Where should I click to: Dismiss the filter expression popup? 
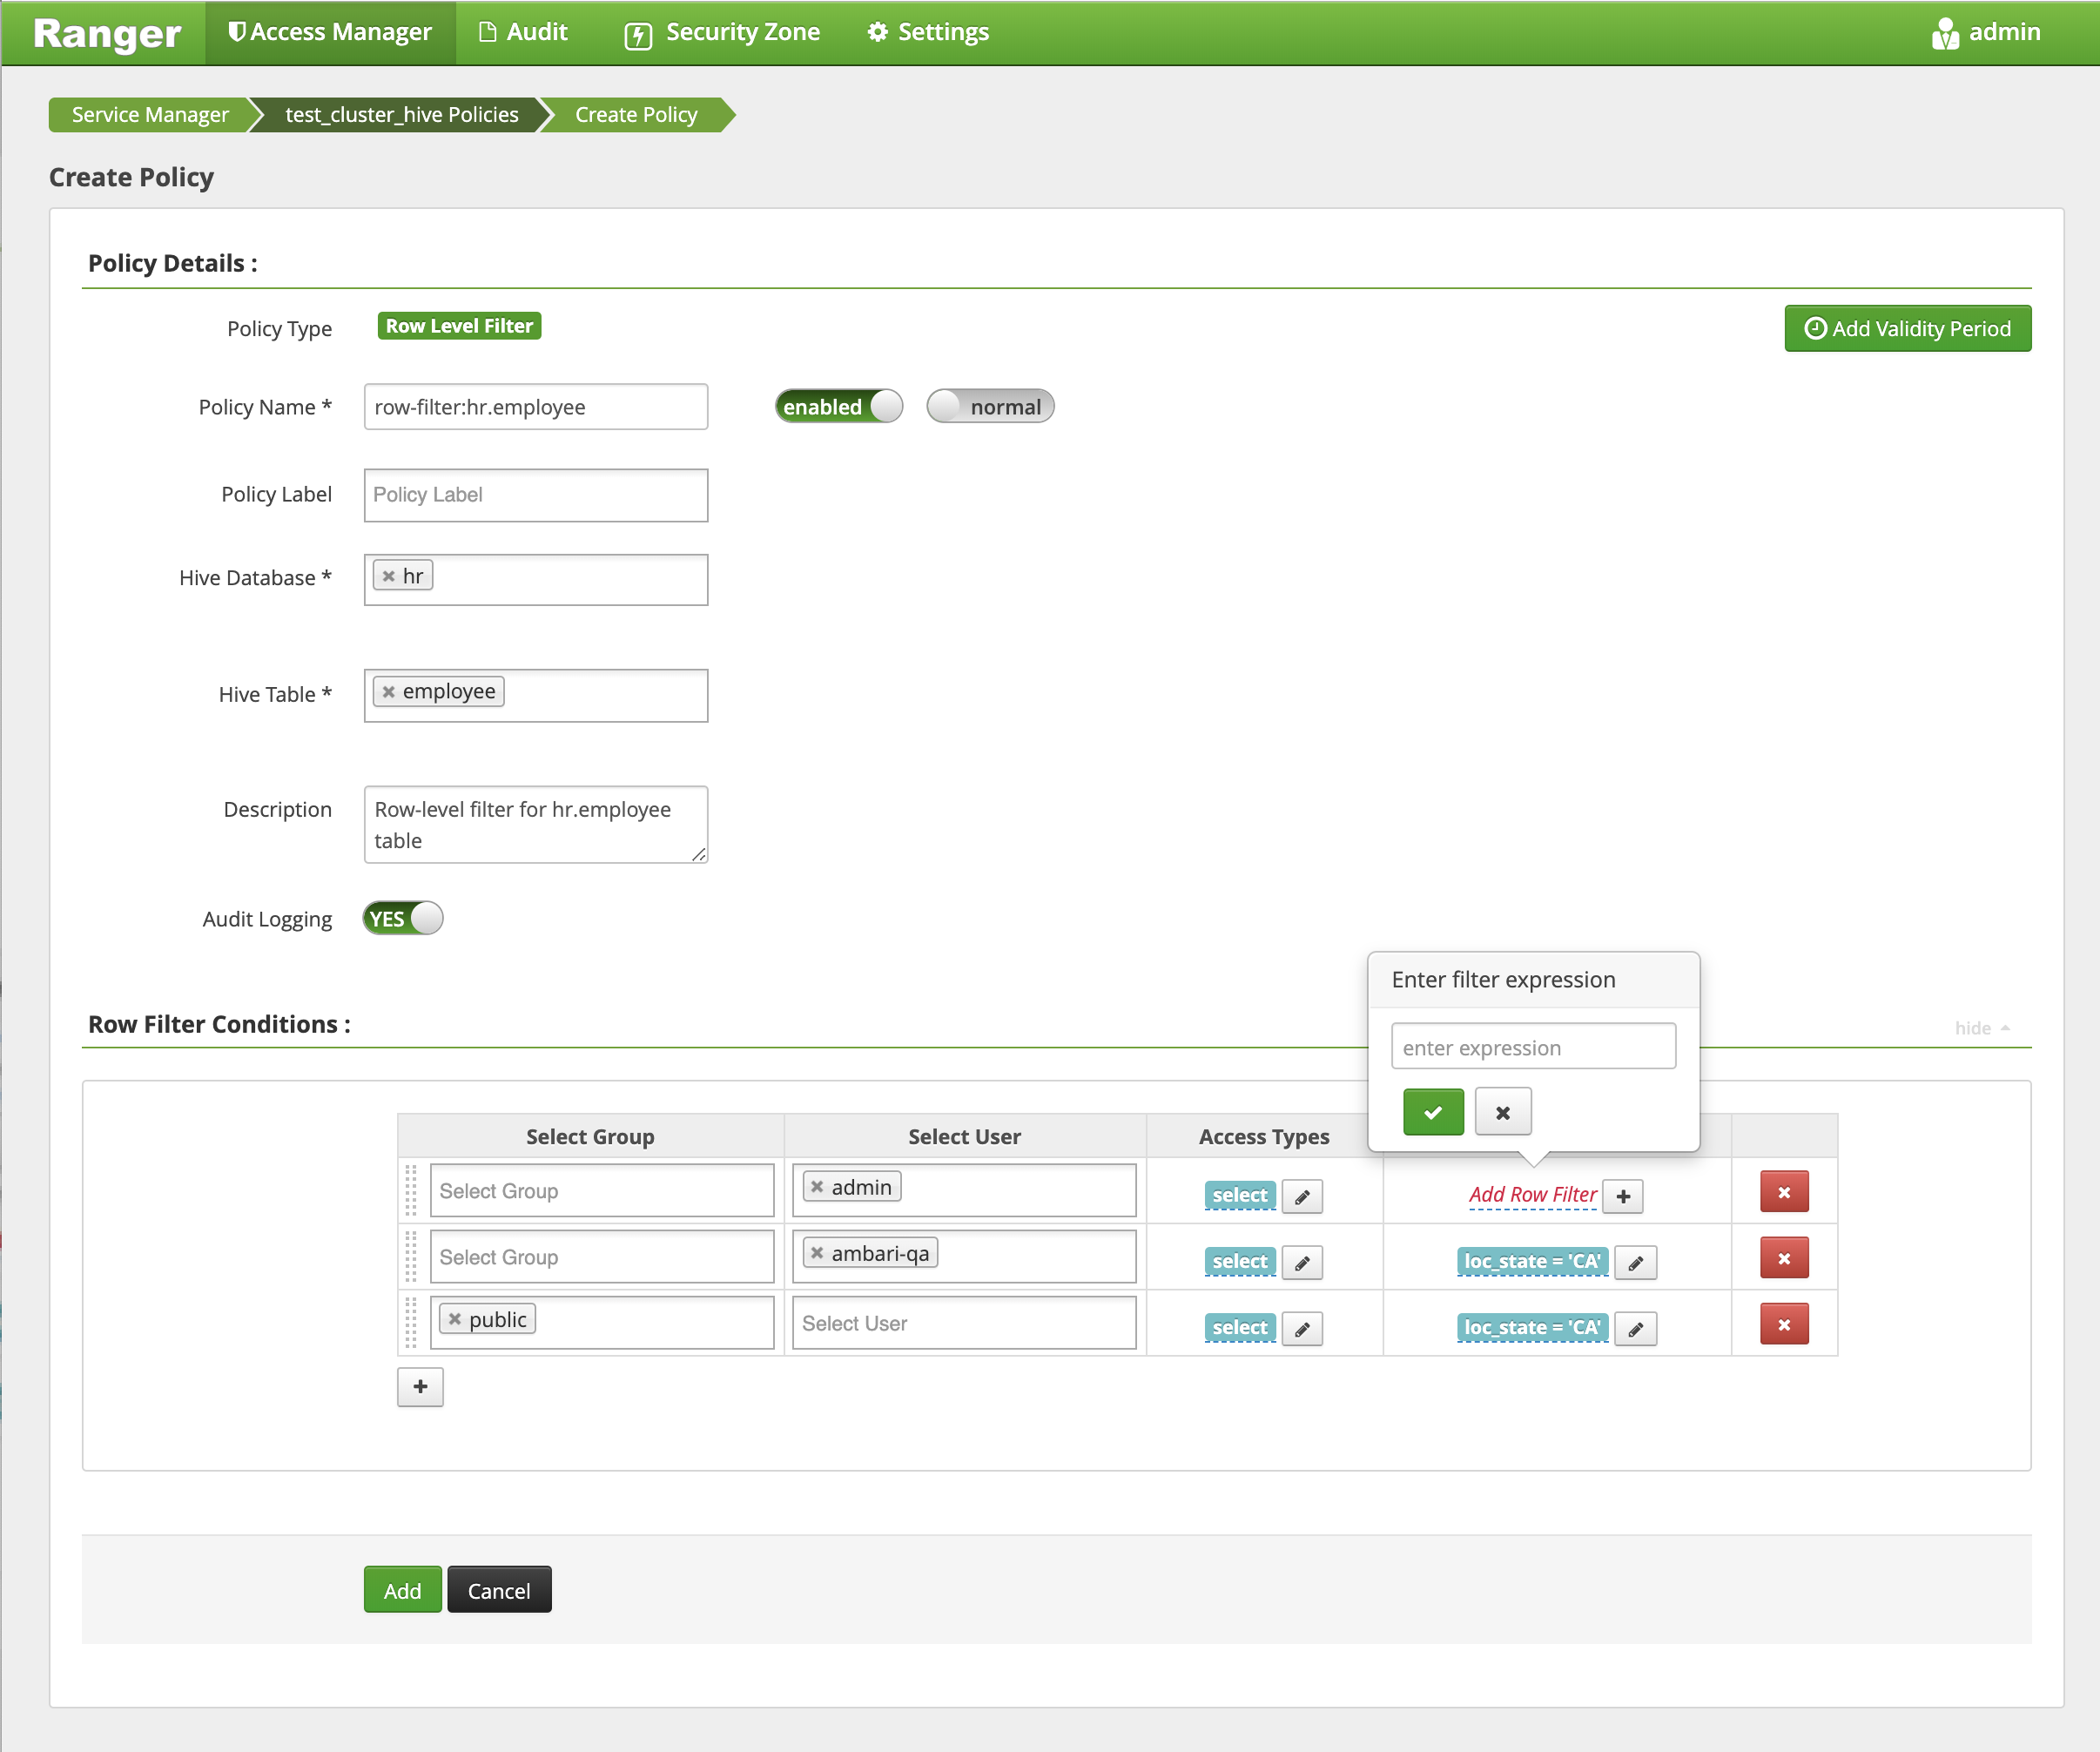pos(1502,1112)
